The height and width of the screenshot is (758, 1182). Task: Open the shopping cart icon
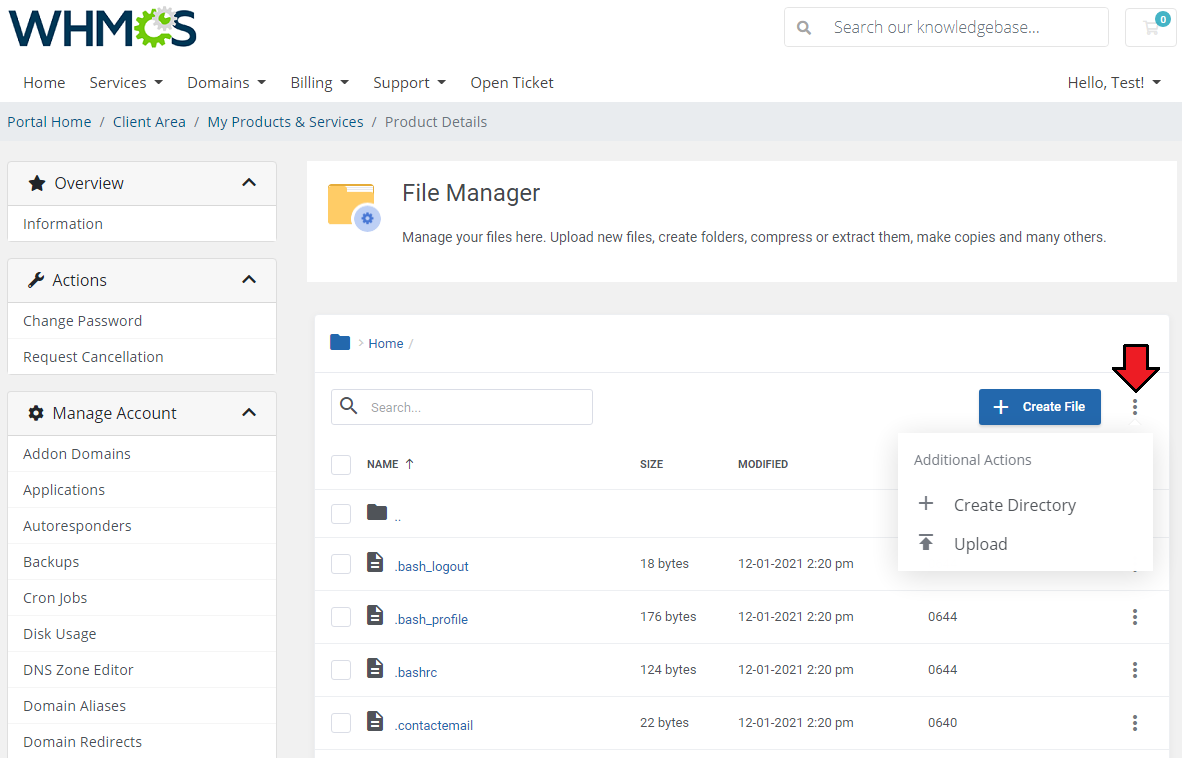(1151, 28)
